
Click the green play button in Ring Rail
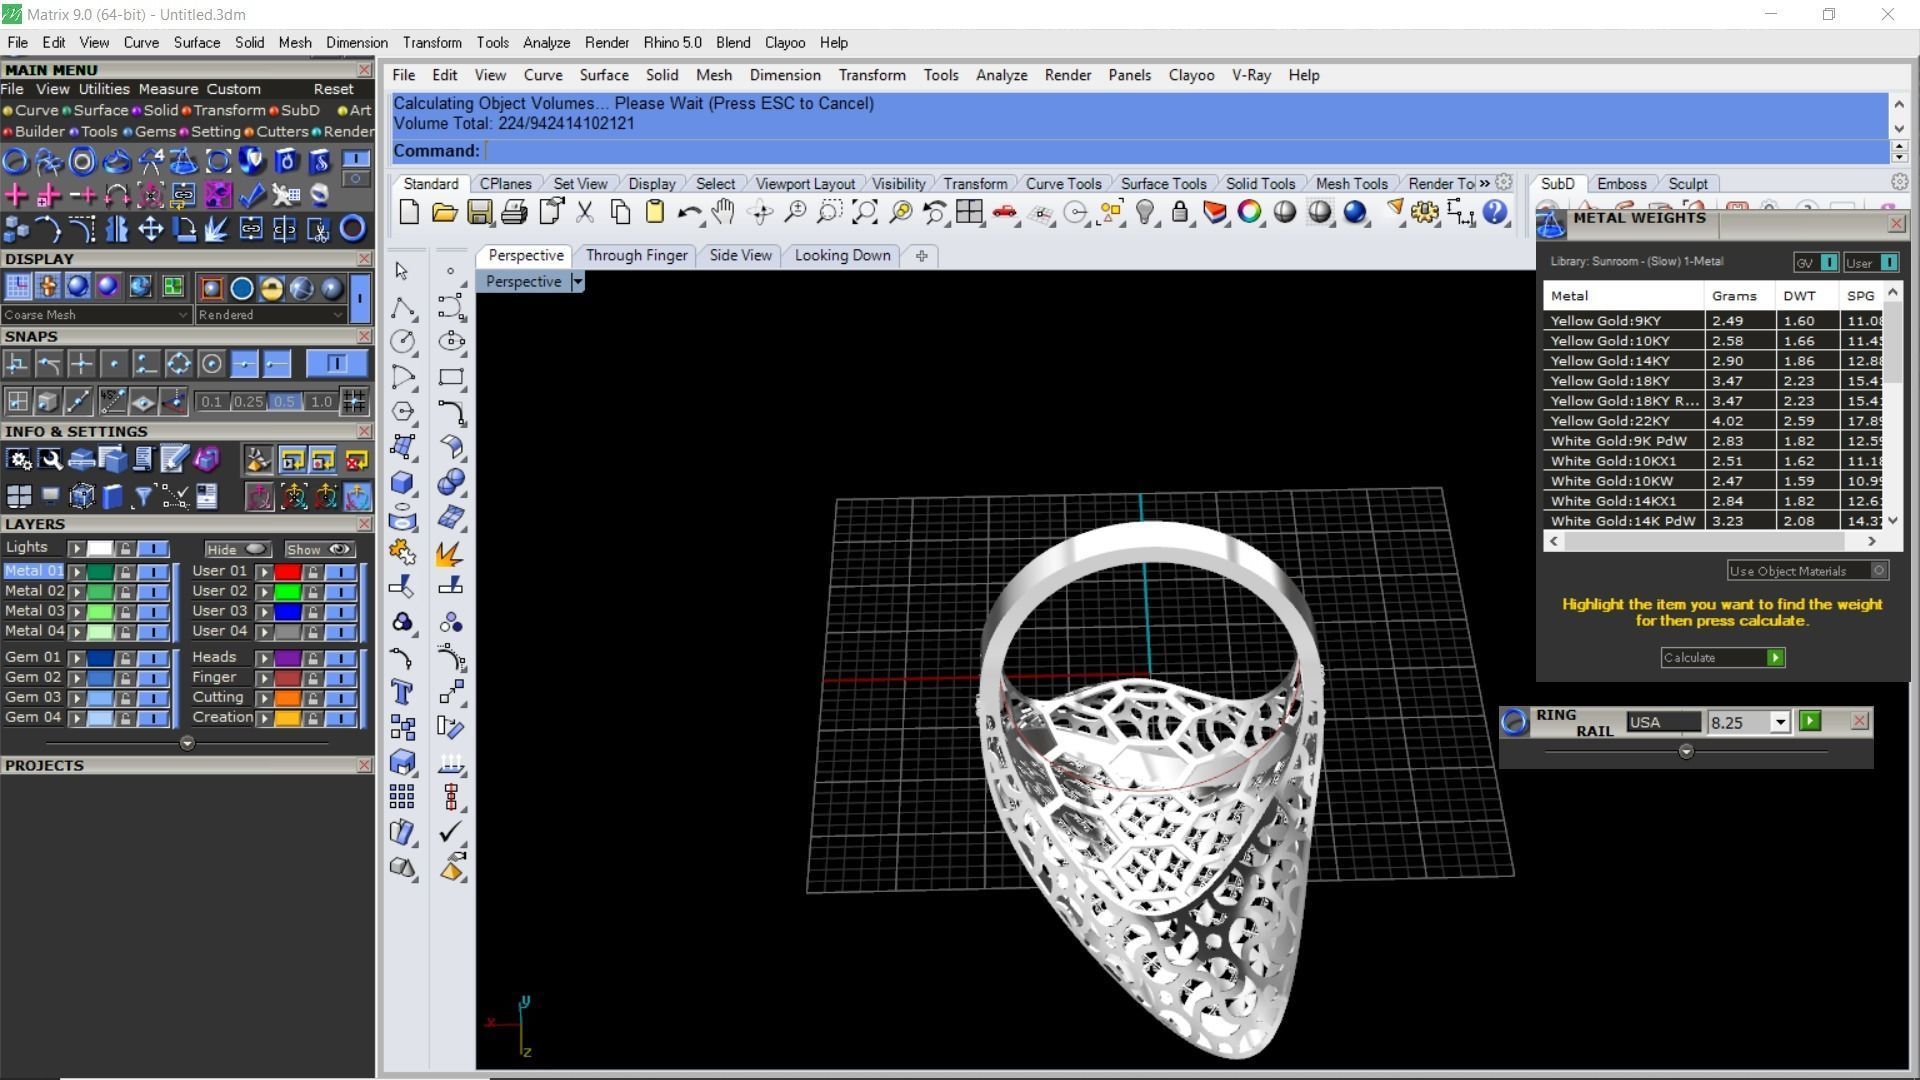coord(1809,721)
